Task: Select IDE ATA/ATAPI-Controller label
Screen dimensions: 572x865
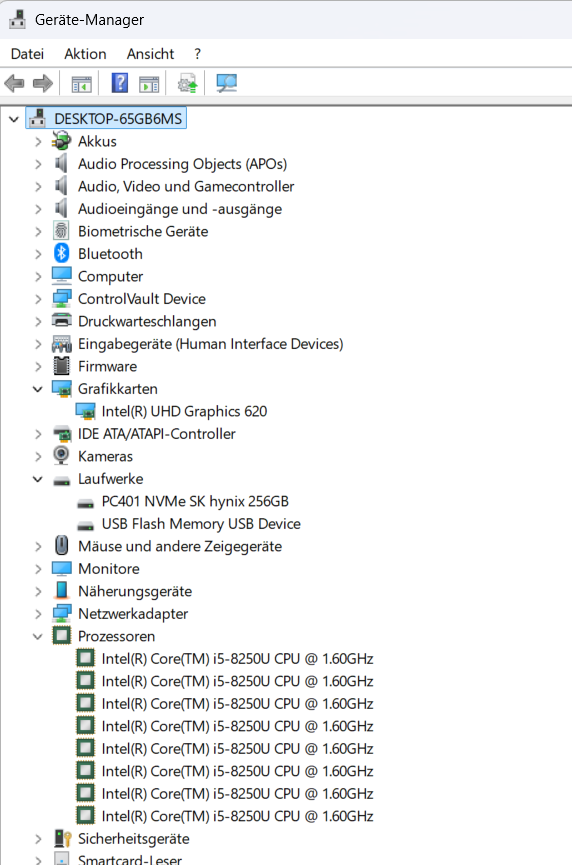Action: 157,434
